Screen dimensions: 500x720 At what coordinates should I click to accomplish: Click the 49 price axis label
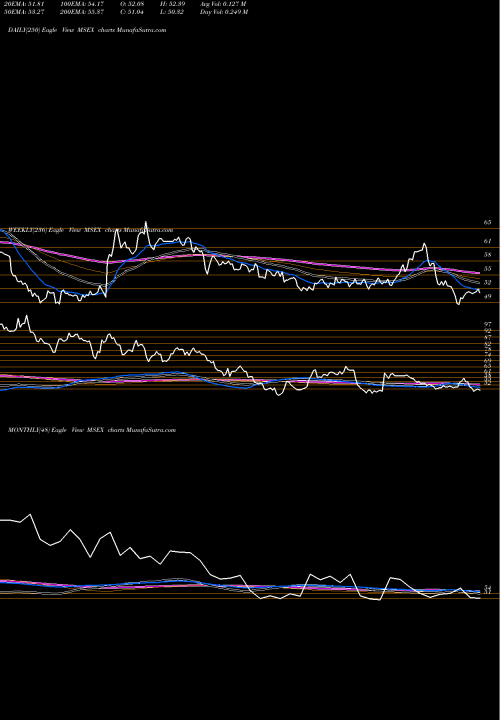(x=487, y=296)
